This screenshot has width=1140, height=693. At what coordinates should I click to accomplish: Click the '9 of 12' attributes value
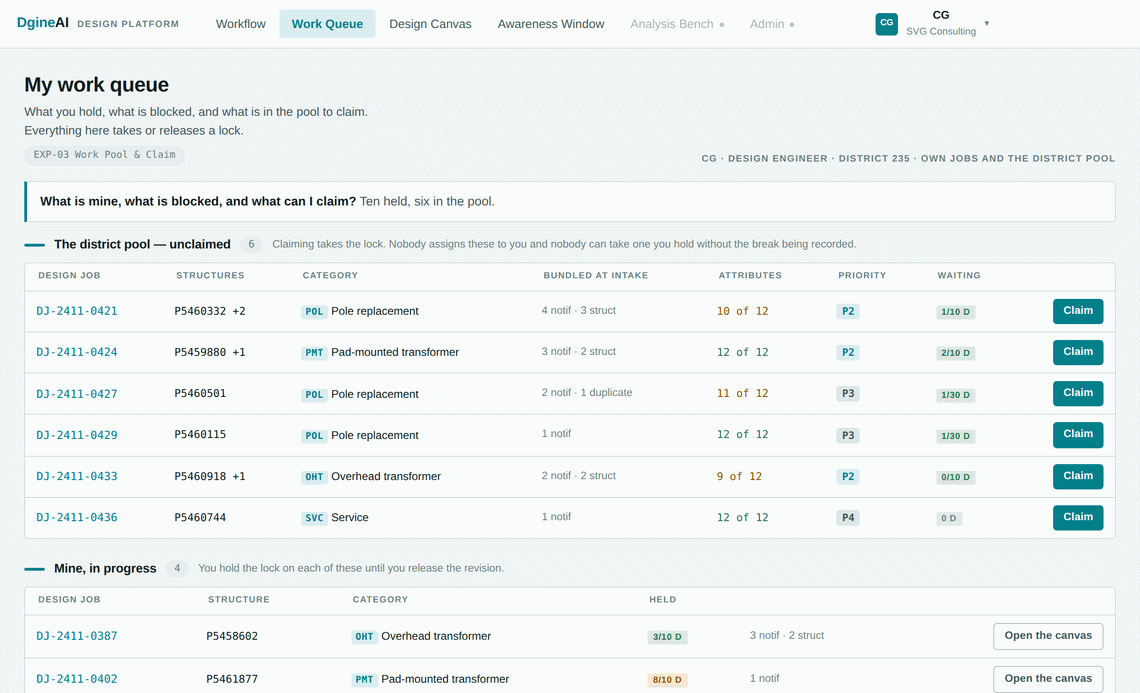[739, 476]
